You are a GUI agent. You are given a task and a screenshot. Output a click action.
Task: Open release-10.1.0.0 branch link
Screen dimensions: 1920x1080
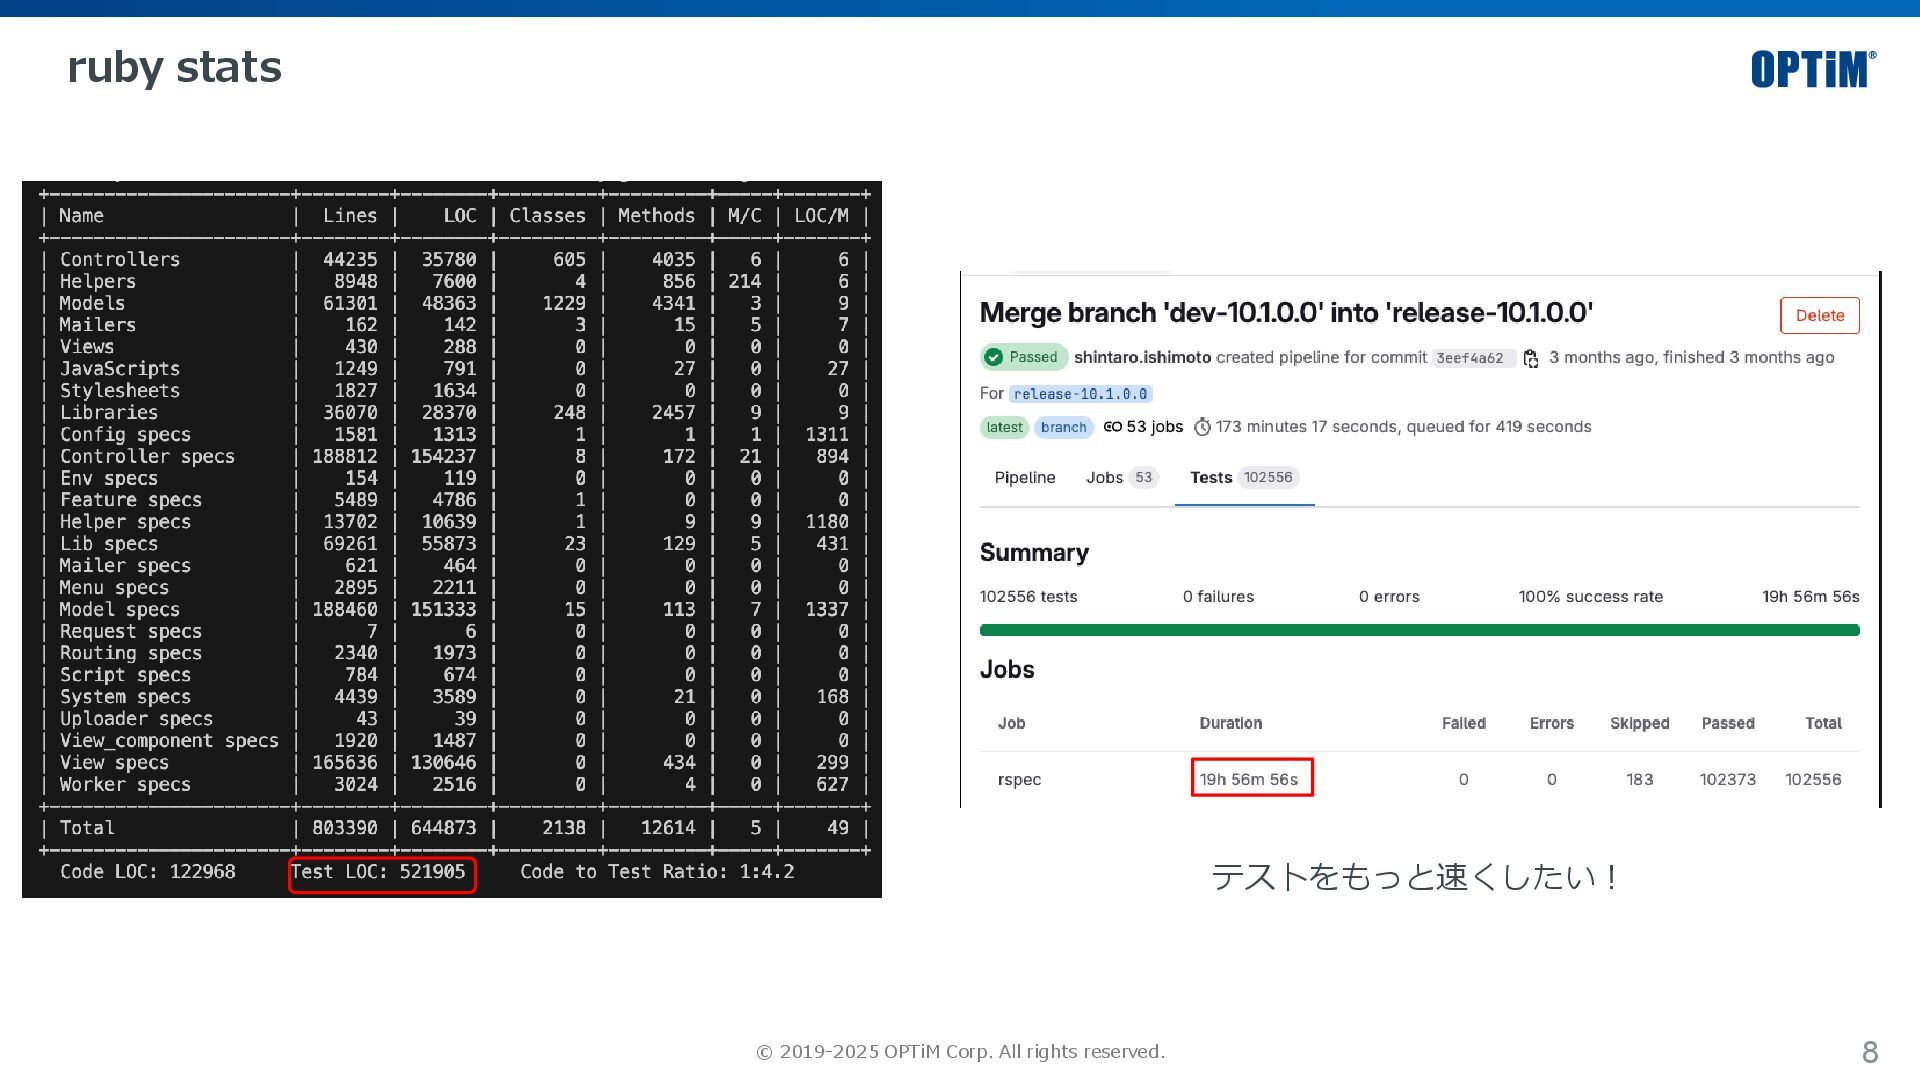1080,394
